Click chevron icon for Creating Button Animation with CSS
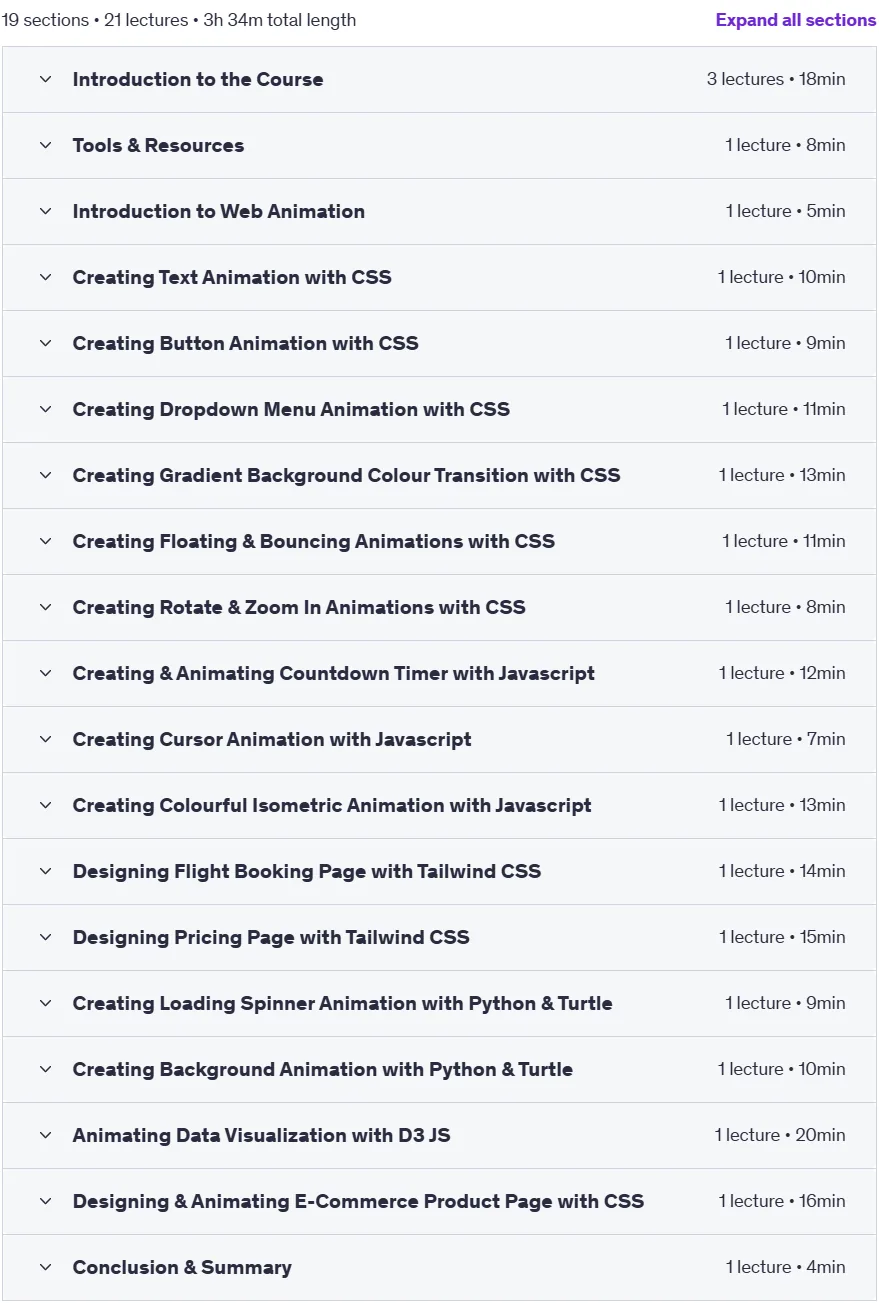The height and width of the screenshot is (1303, 879). (x=45, y=343)
